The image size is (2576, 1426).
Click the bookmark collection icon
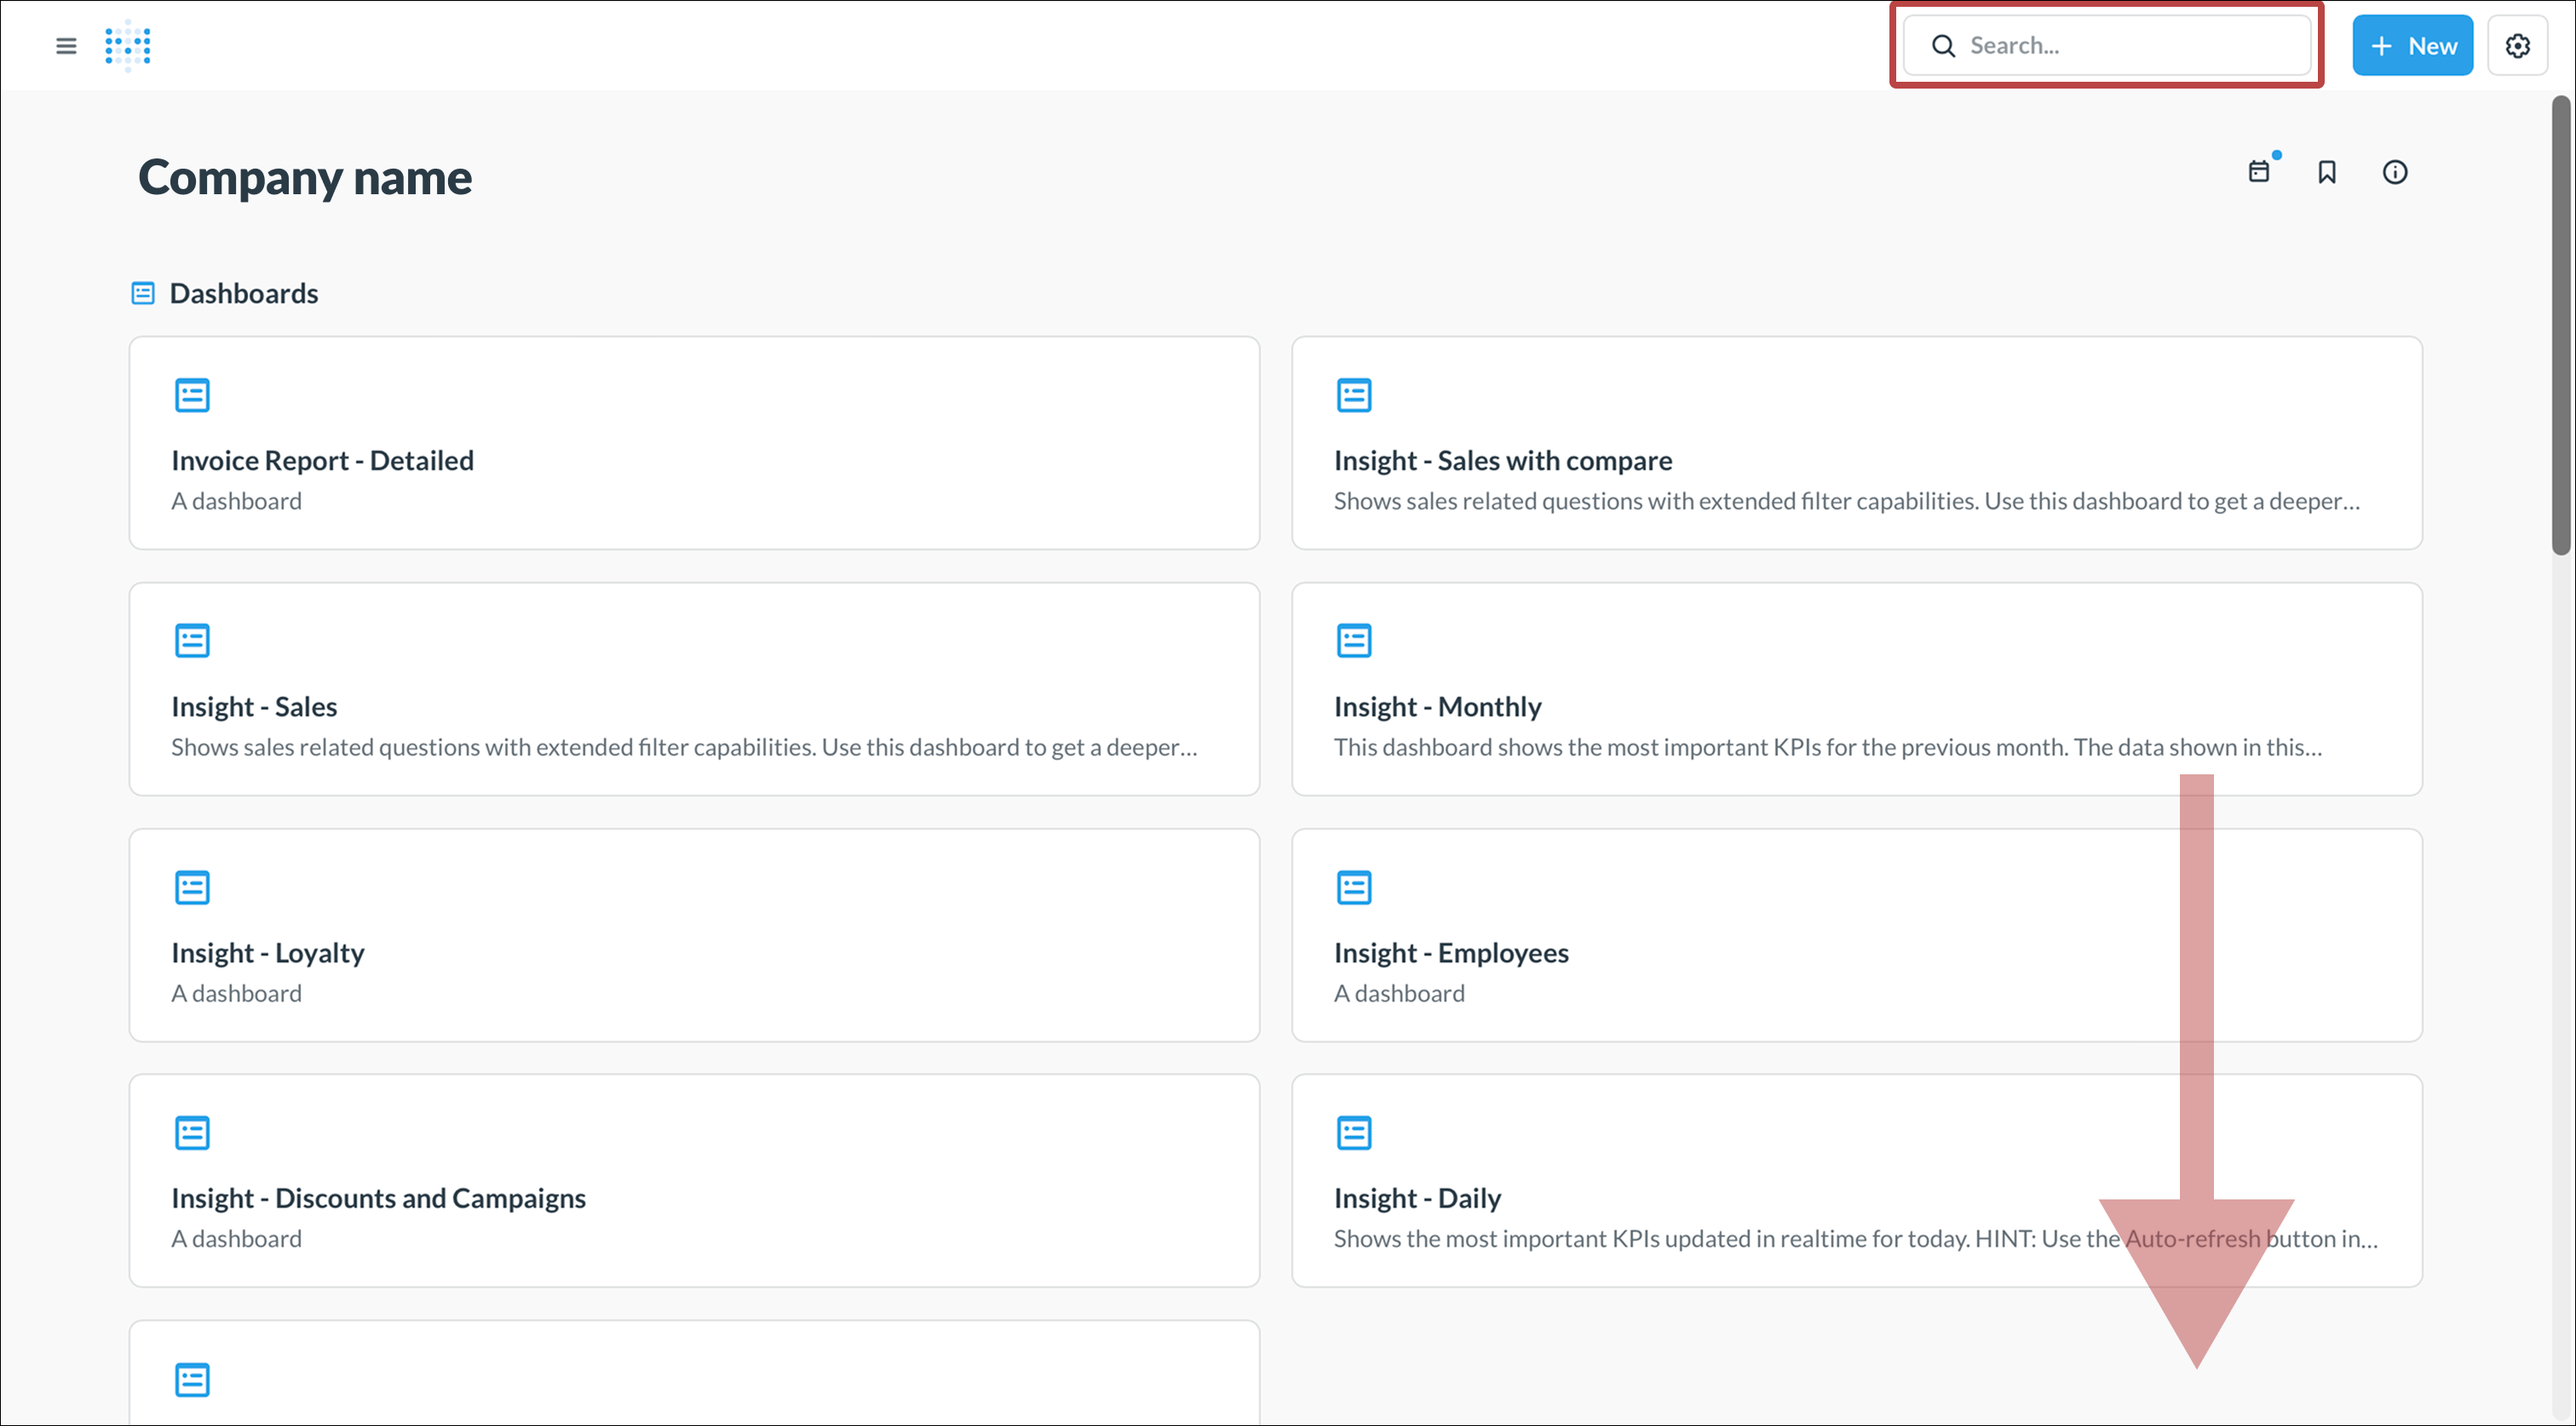tap(2327, 172)
